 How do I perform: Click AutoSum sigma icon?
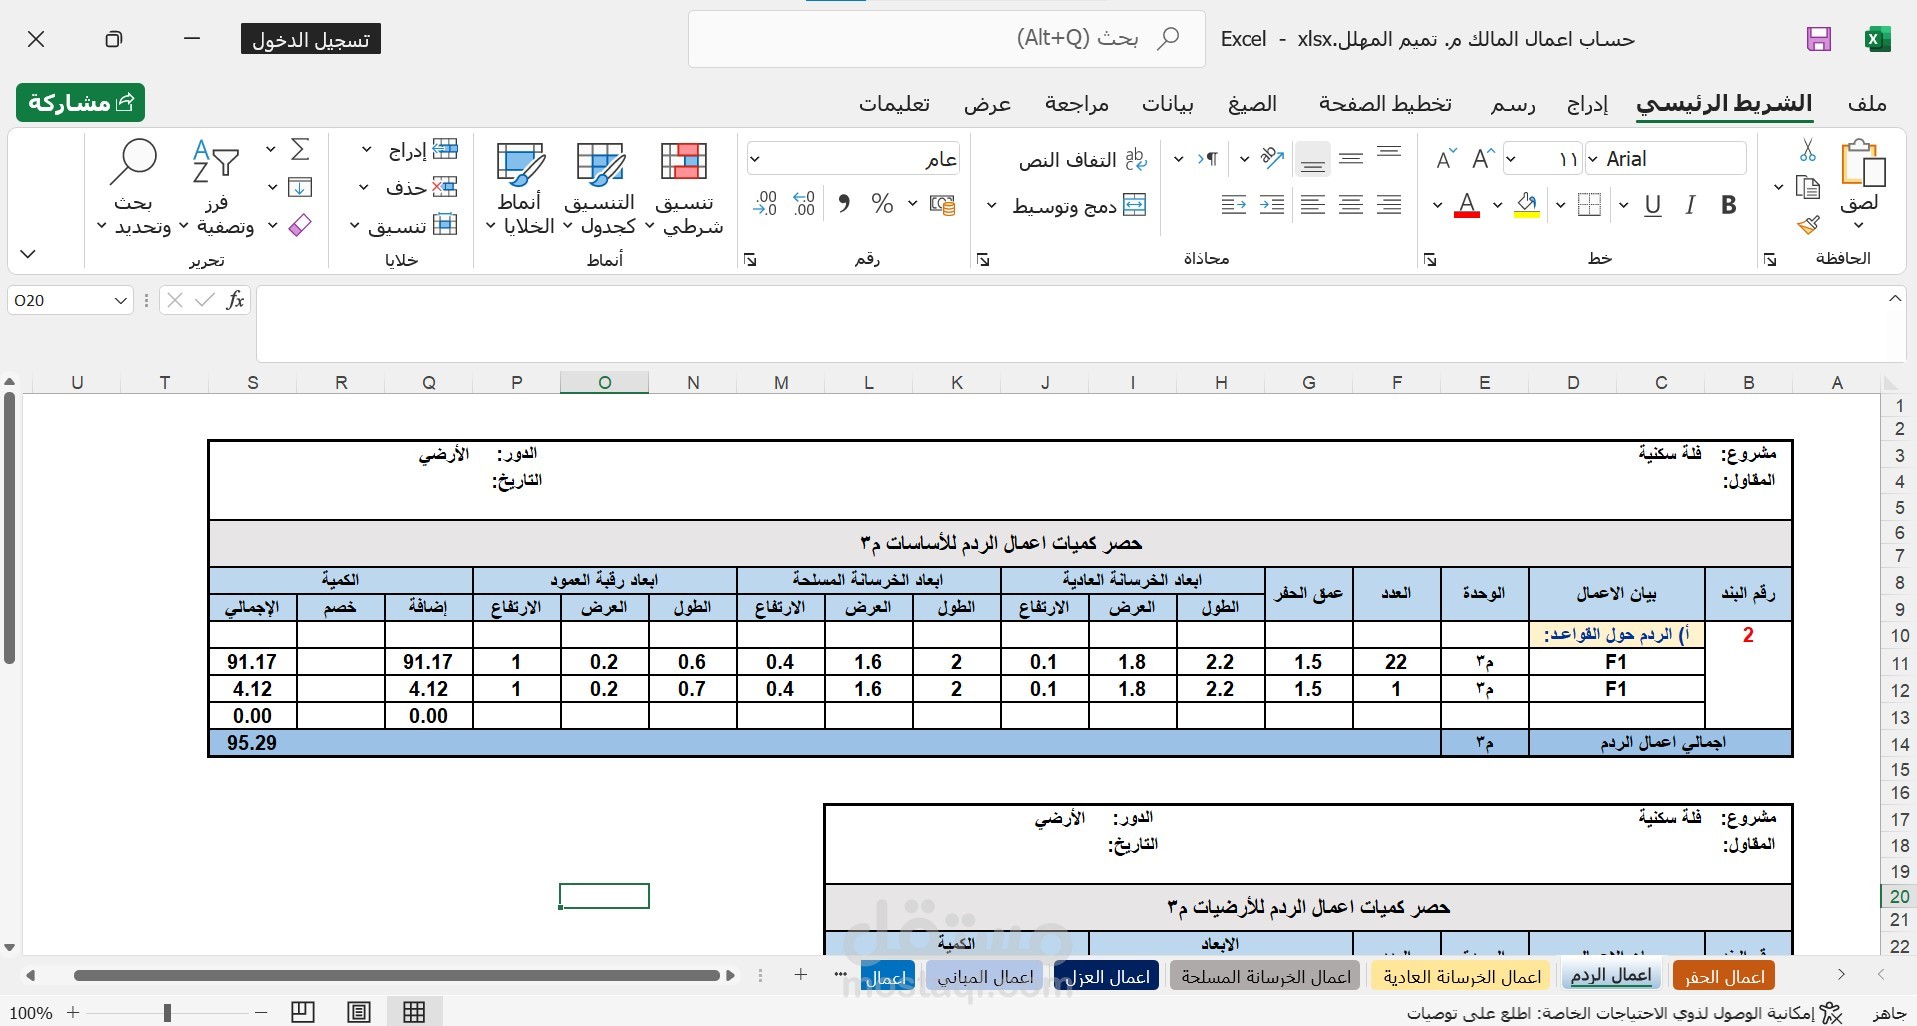click(300, 150)
